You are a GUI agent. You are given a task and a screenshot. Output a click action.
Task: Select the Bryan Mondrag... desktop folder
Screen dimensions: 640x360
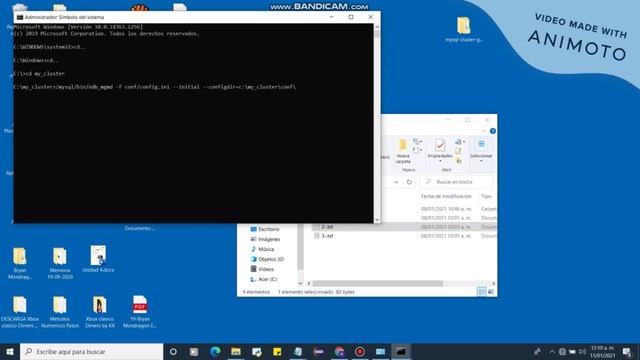pyautogui.click(x=20, y=263)
